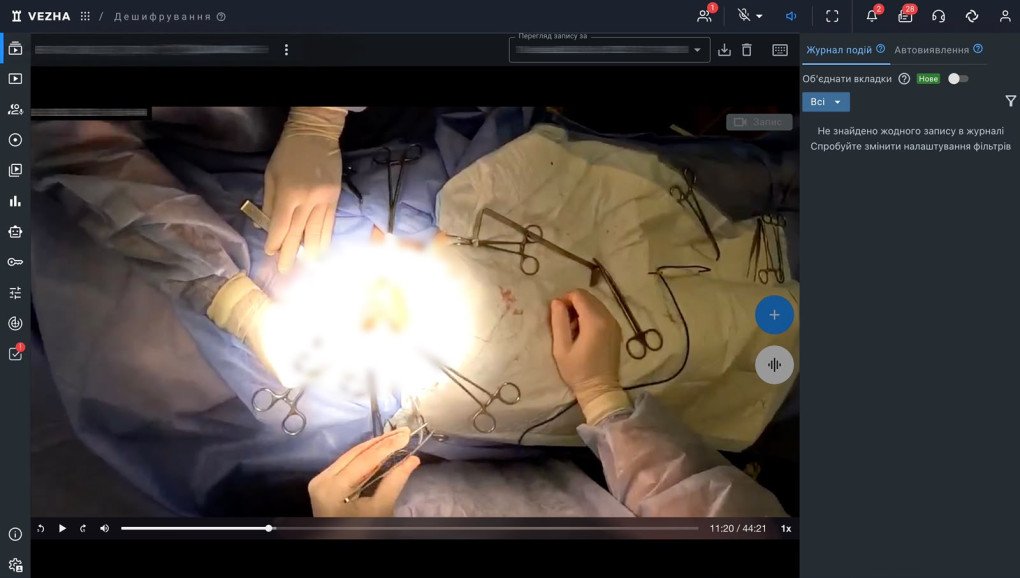Open the apps grid menu next to VEZHA
1020x578 pixels.
click(85, 16)
